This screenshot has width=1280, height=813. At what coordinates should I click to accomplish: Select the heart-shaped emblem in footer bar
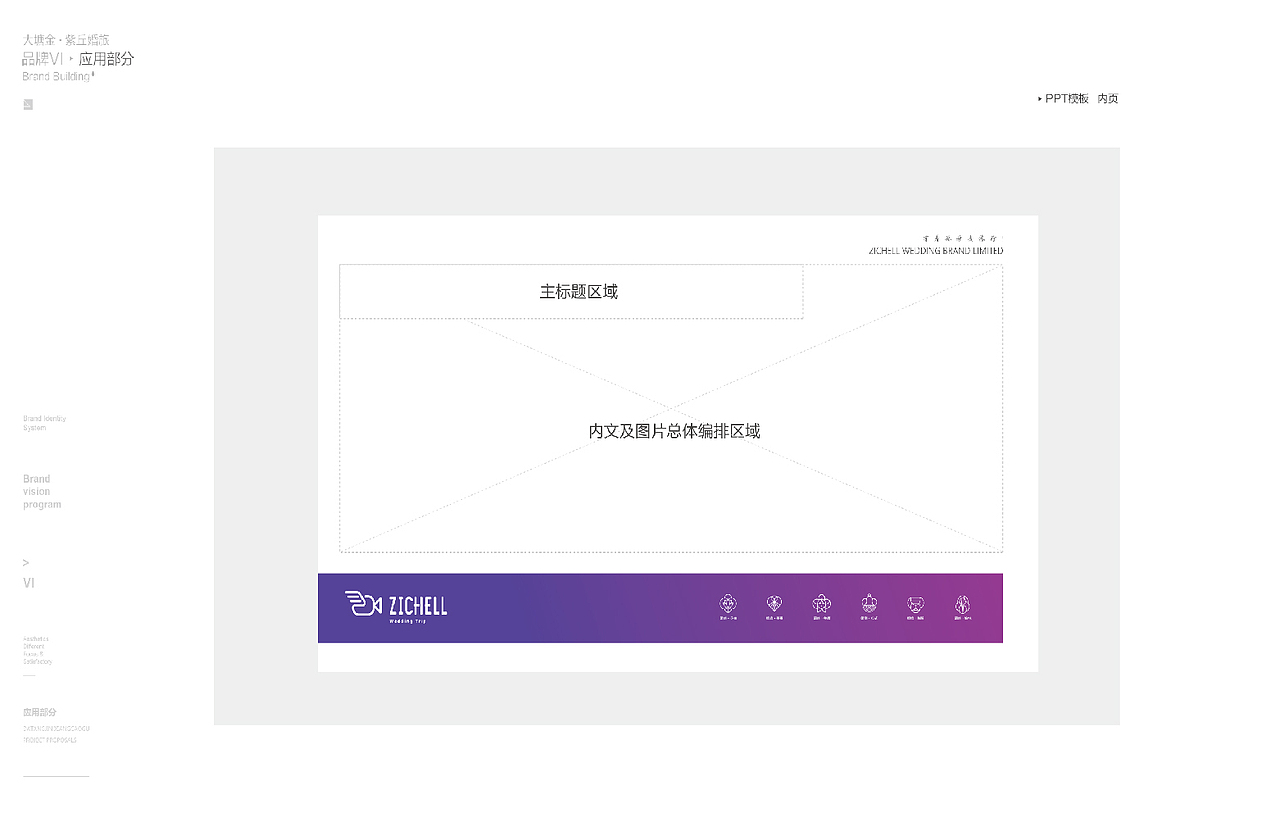(773, 604)
